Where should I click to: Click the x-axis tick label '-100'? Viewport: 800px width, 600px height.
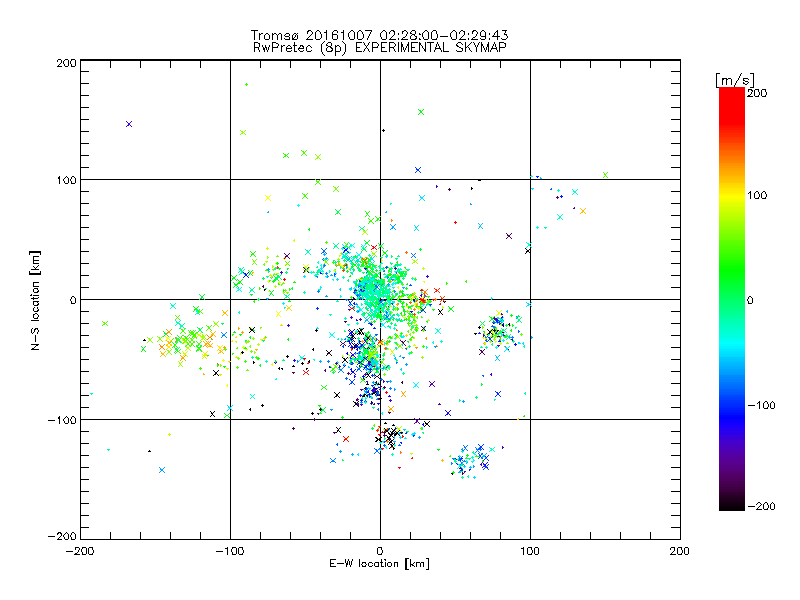[230, 551]
